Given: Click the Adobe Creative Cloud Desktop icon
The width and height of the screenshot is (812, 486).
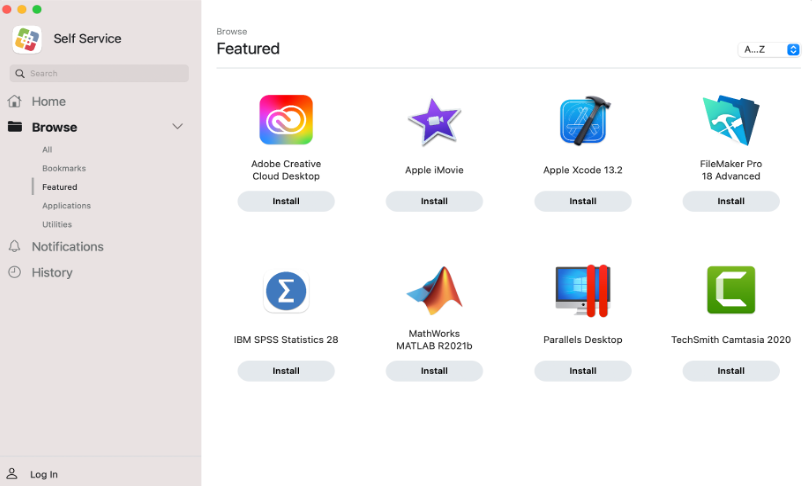Looking at the screenshot, I should 285,120.
